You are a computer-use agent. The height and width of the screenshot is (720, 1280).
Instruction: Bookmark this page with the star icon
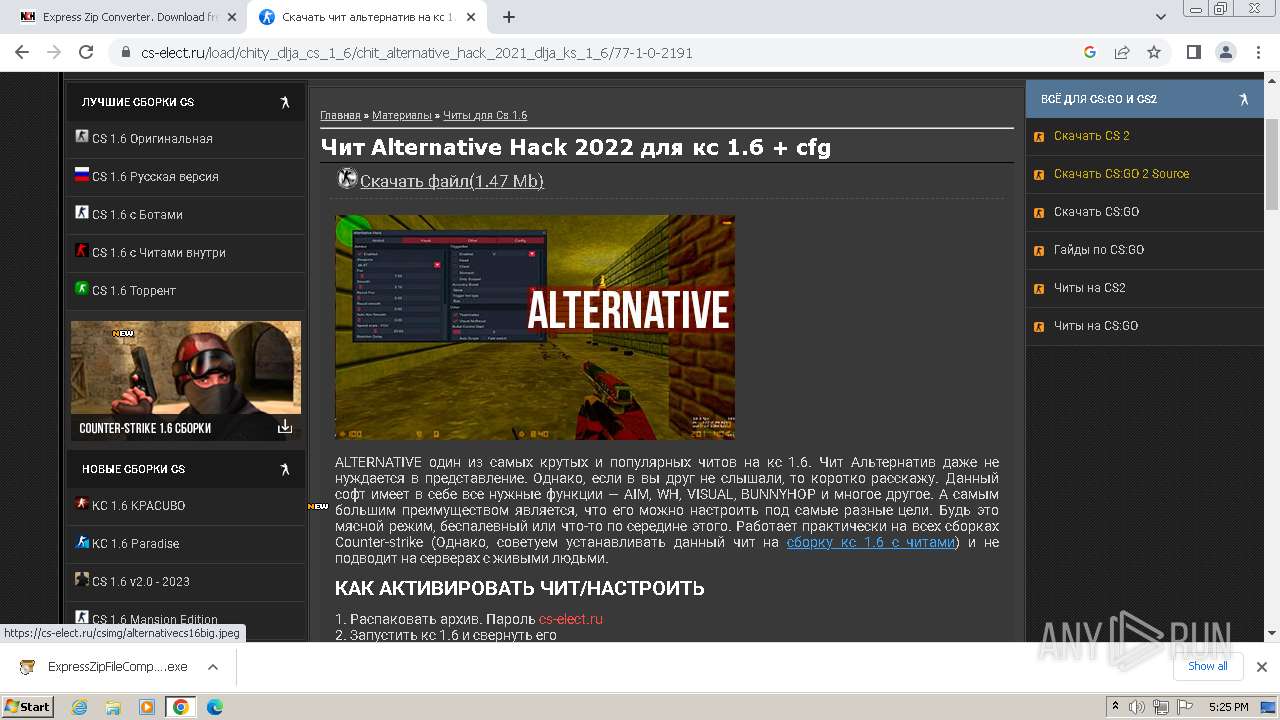click(x=1154, y=52)
